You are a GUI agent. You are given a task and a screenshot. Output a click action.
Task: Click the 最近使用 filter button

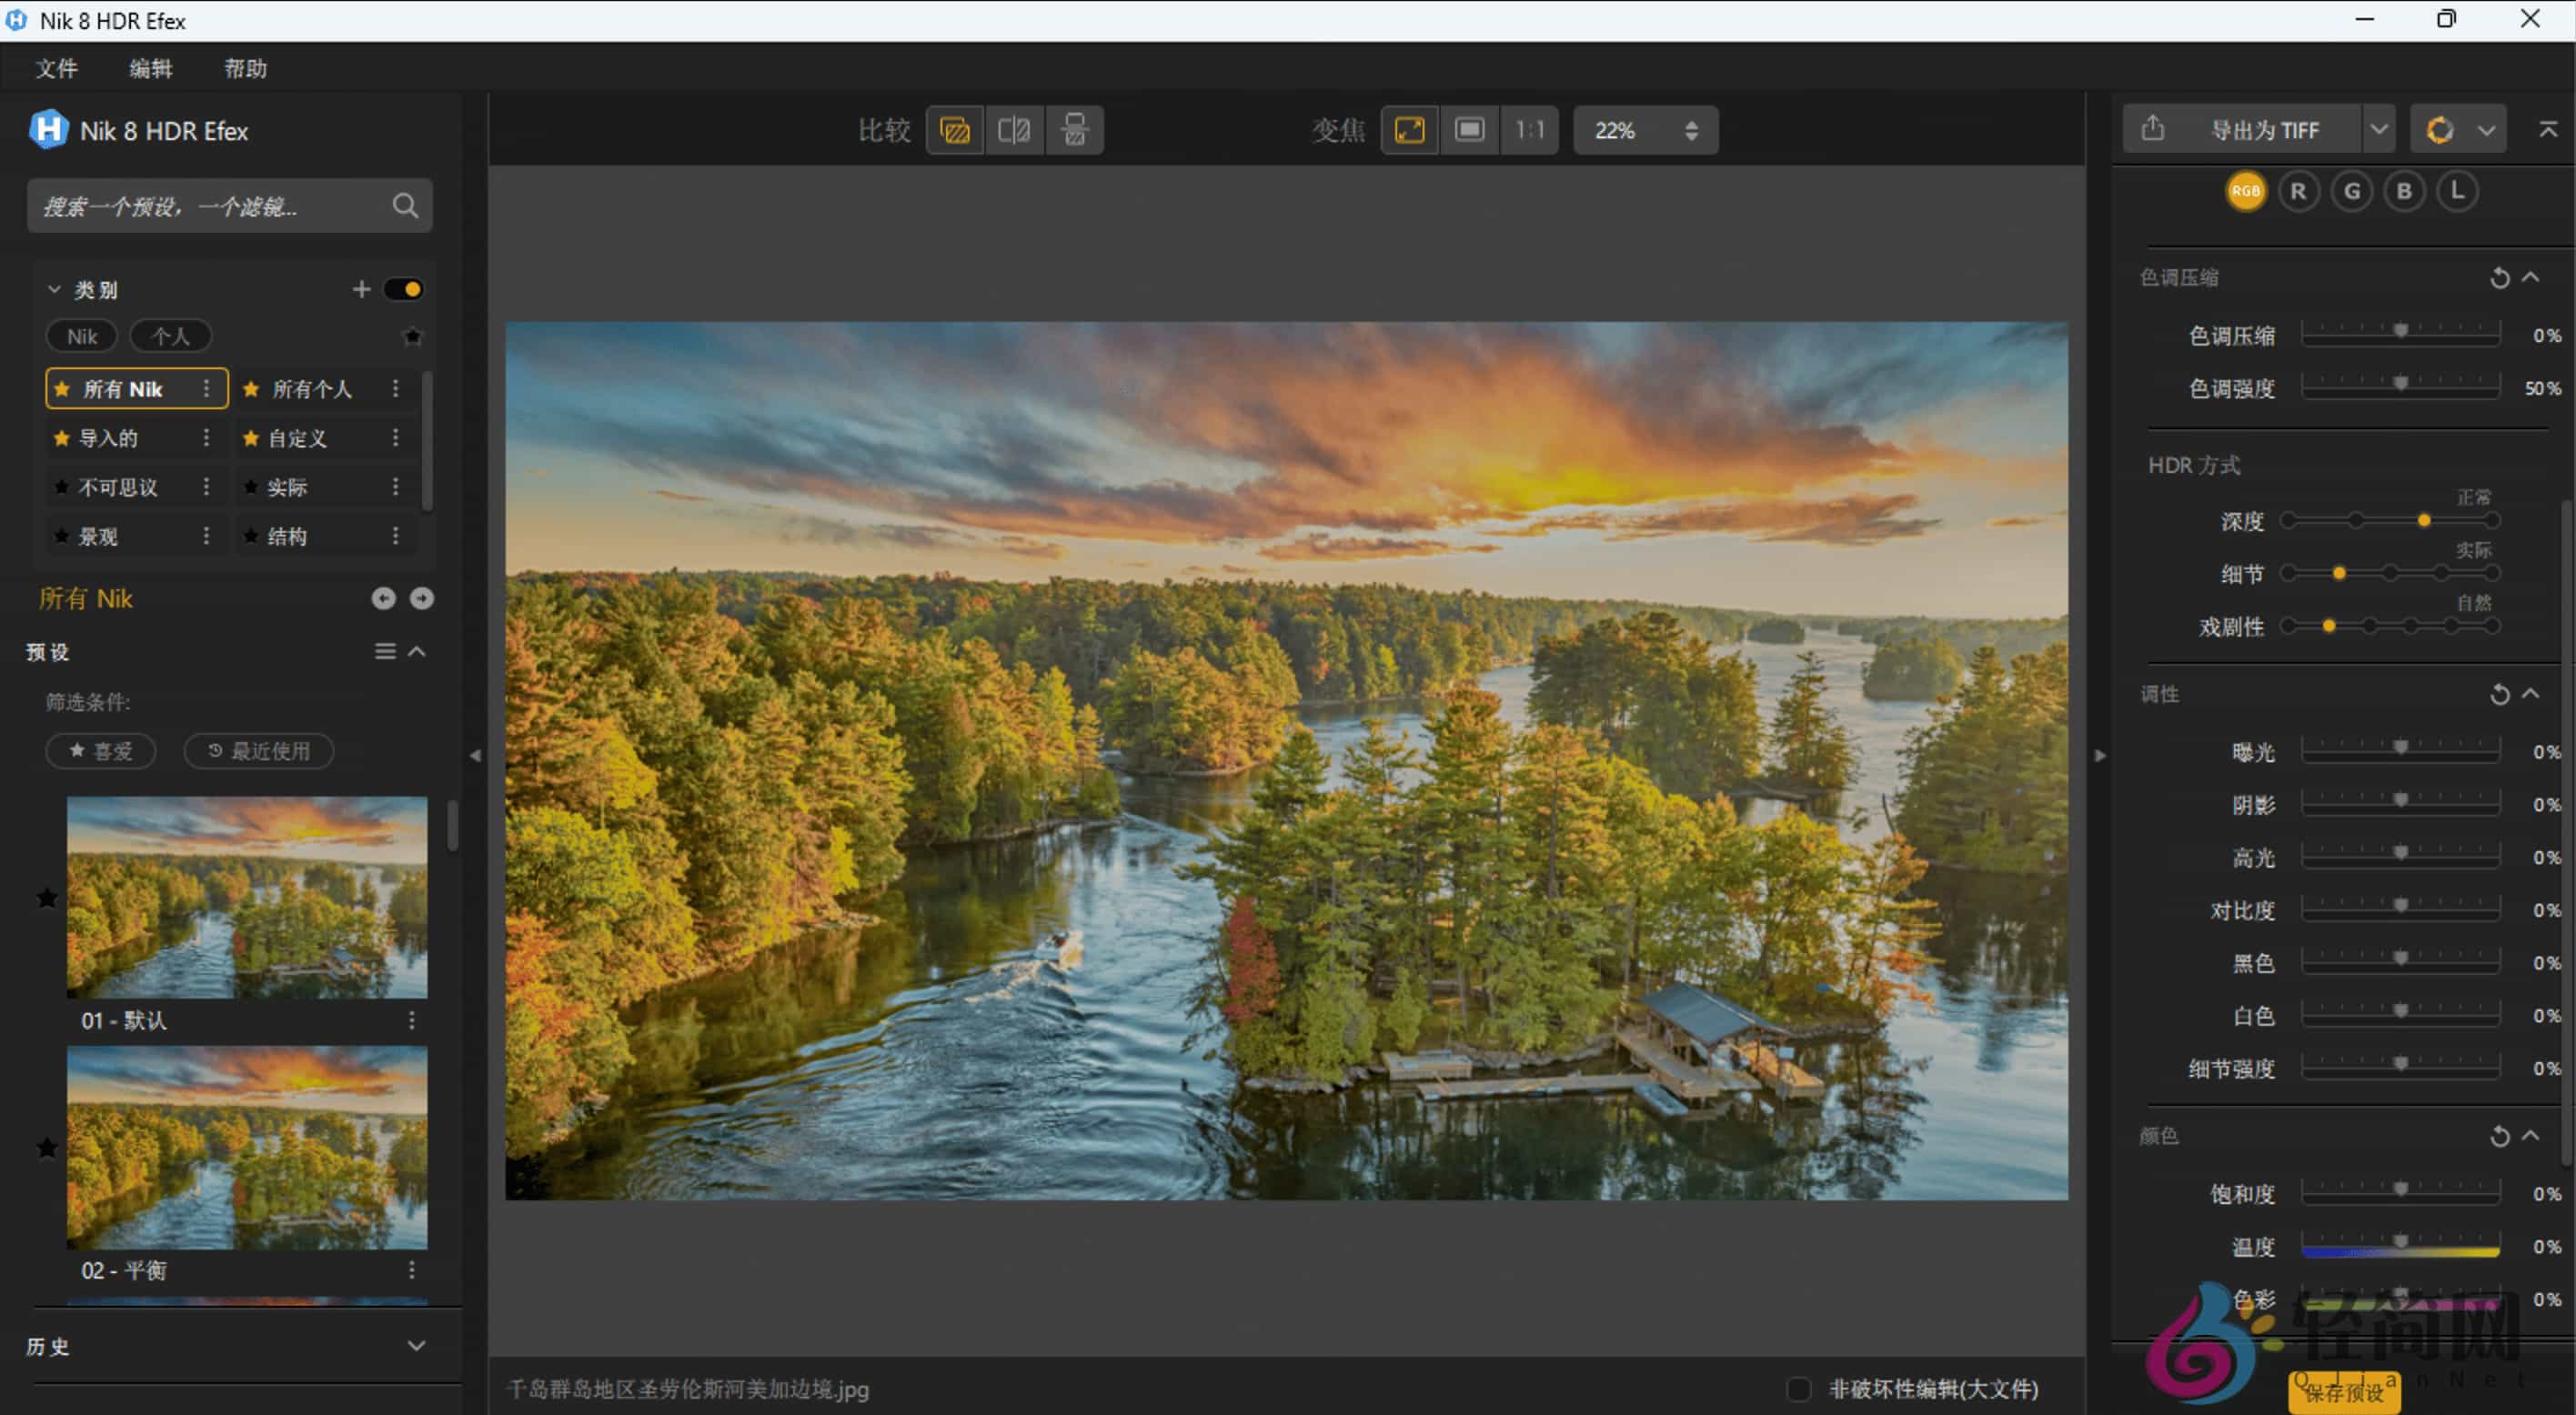point(258,751)
